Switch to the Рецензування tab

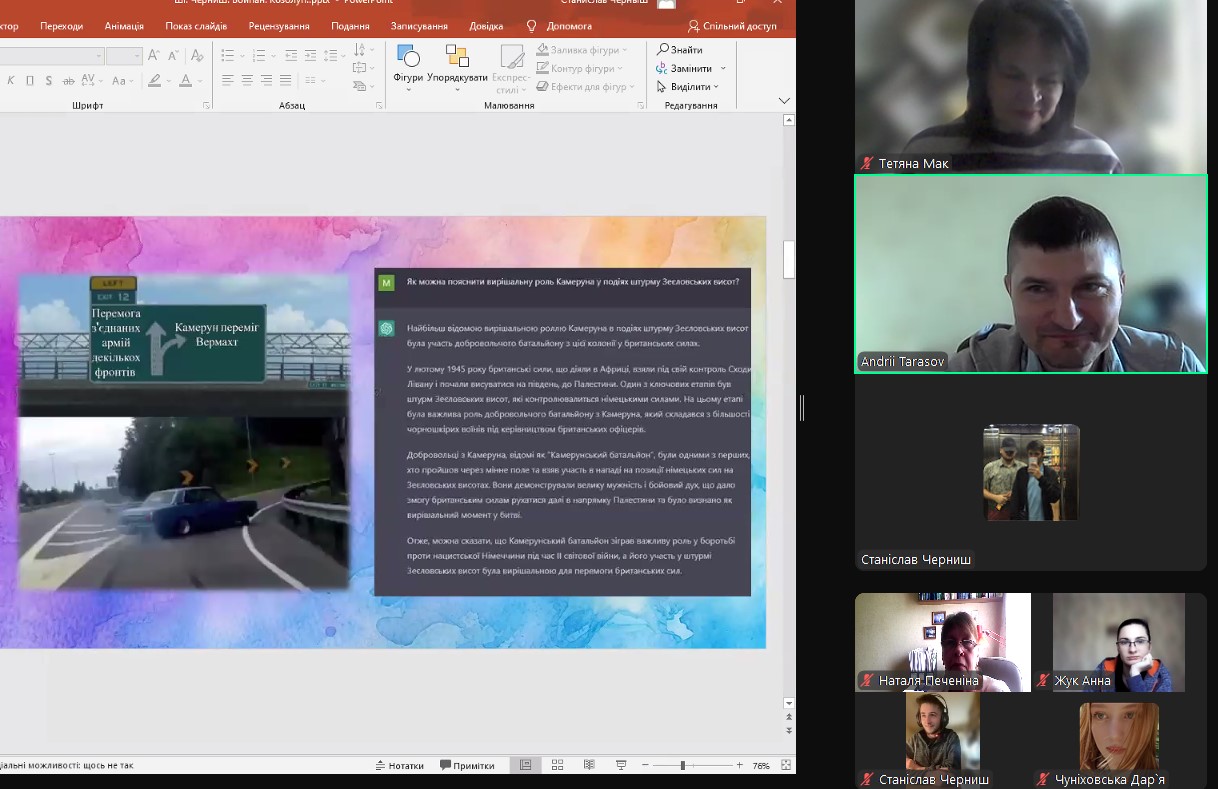279,26
